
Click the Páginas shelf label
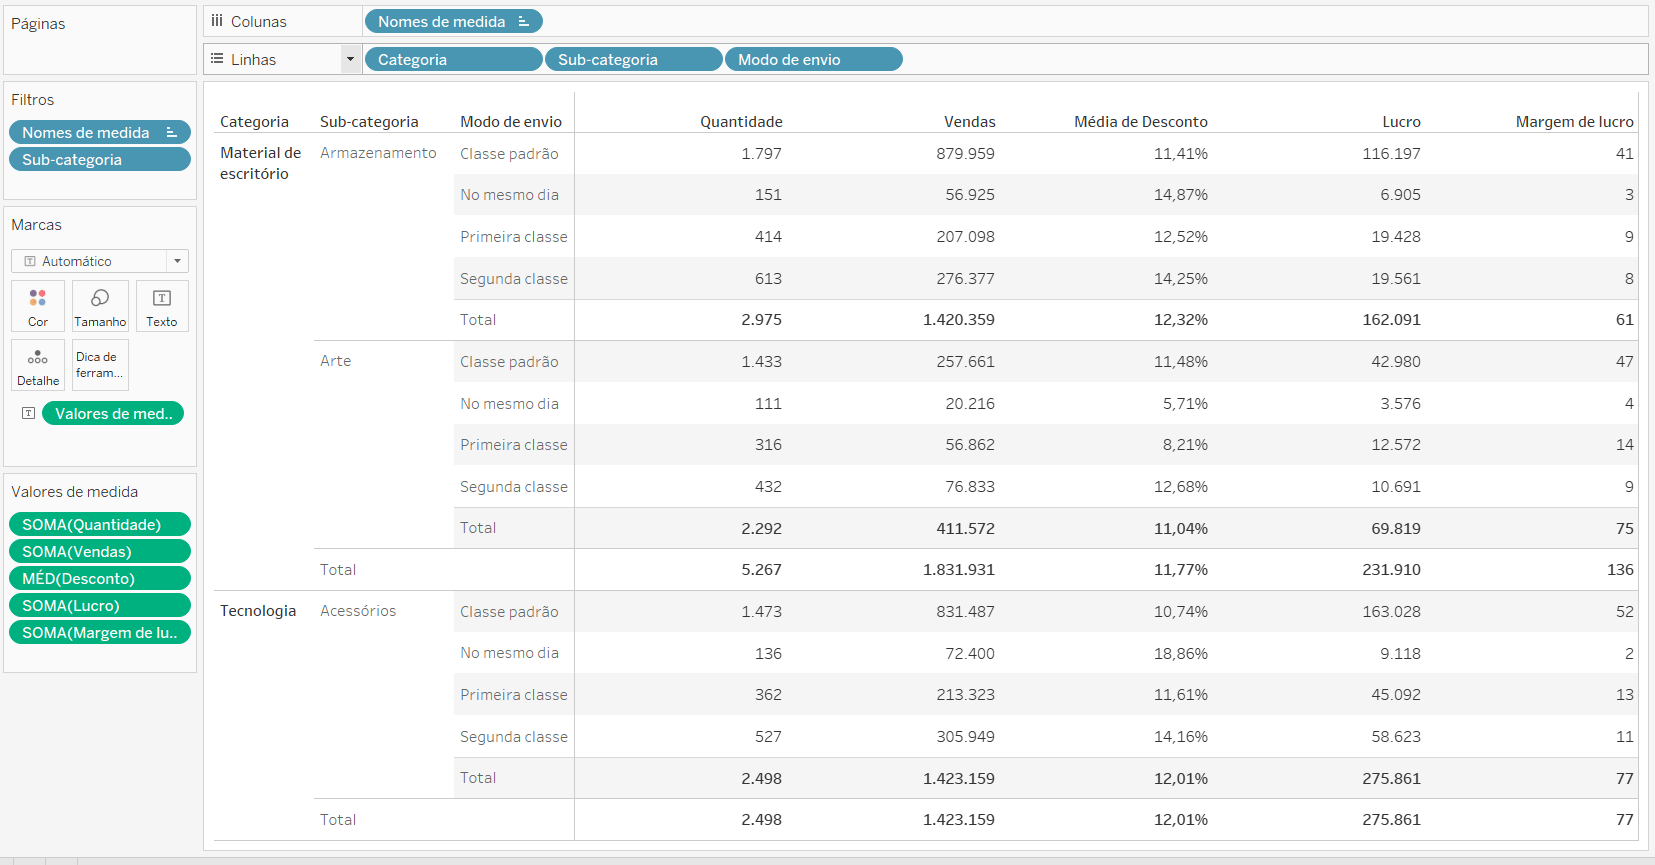point(38,23)
